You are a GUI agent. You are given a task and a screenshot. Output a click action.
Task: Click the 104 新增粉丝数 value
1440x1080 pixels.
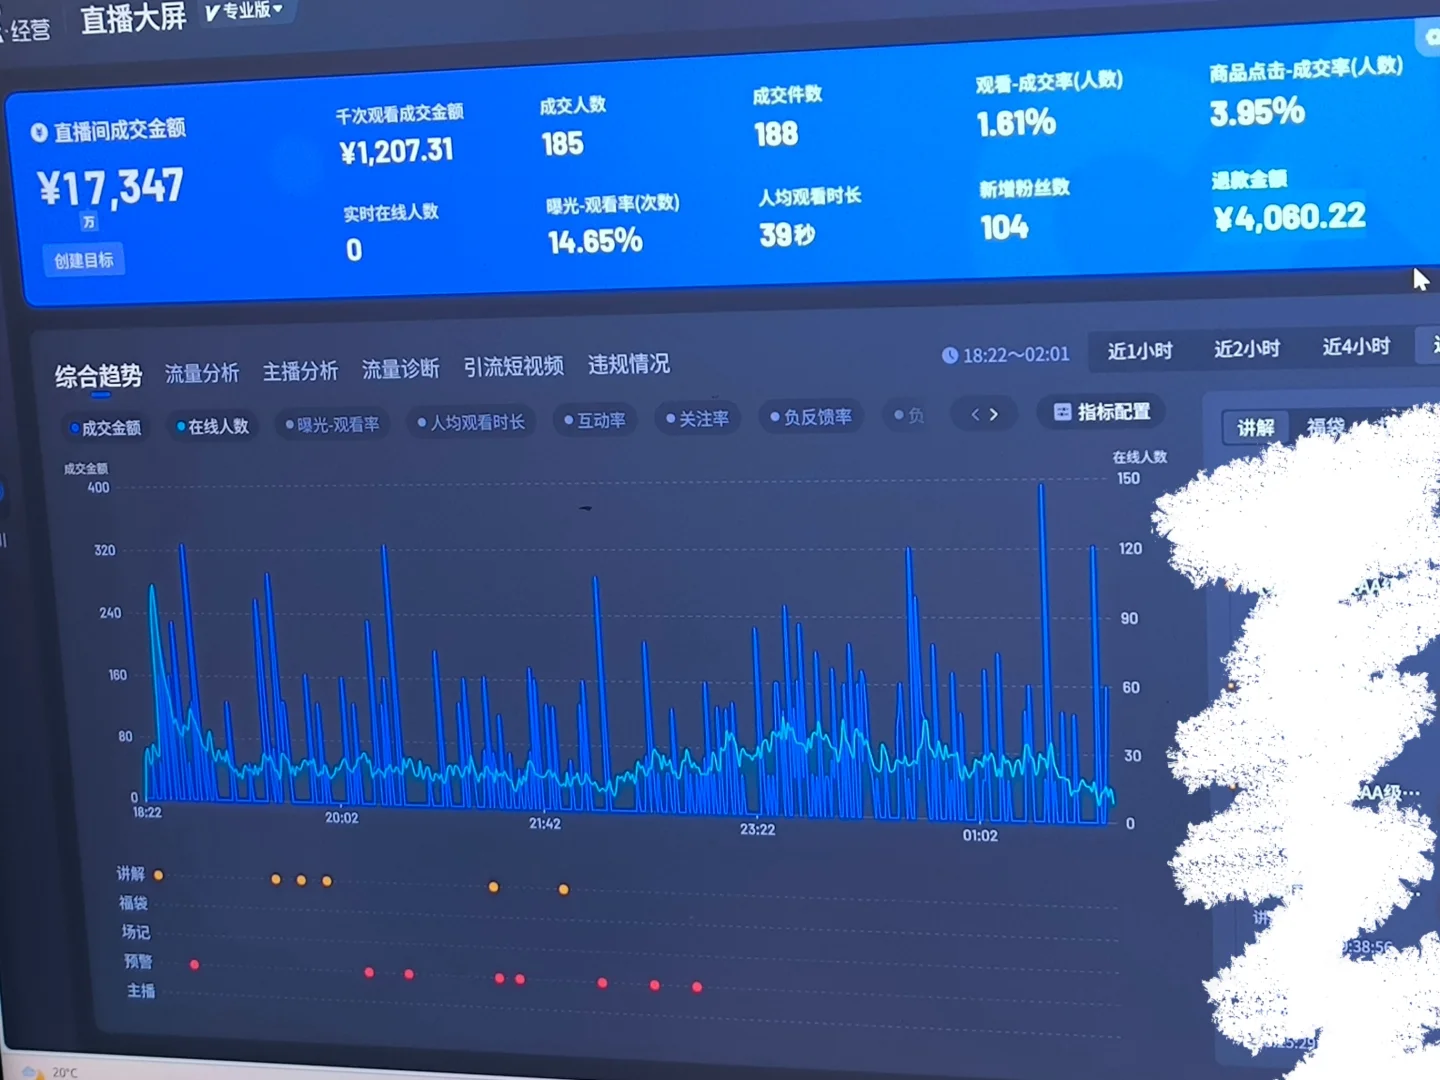tap(1004, 229)
